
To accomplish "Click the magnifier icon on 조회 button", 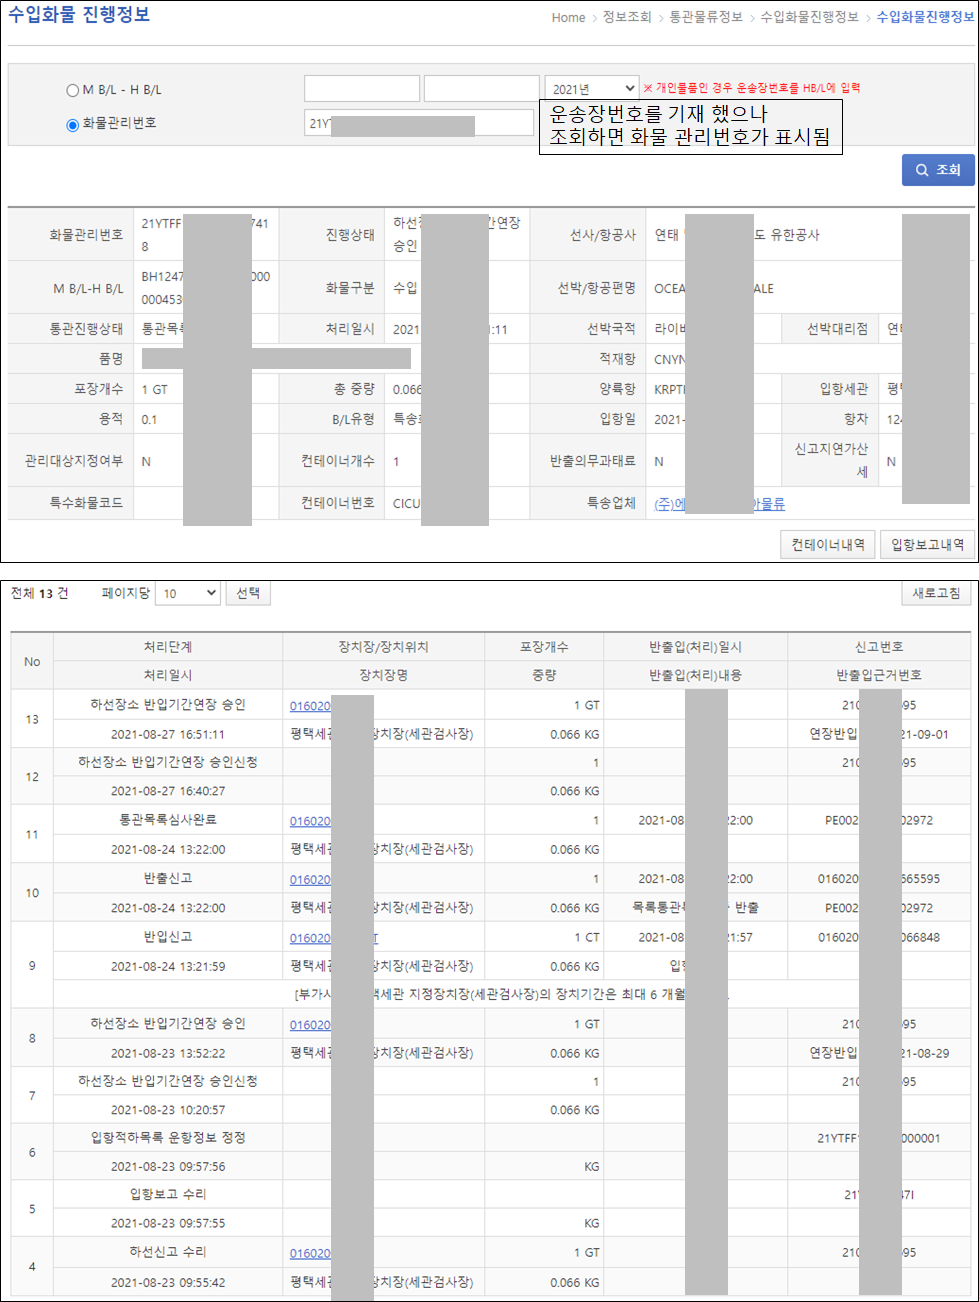I will (x=922, y=170).
